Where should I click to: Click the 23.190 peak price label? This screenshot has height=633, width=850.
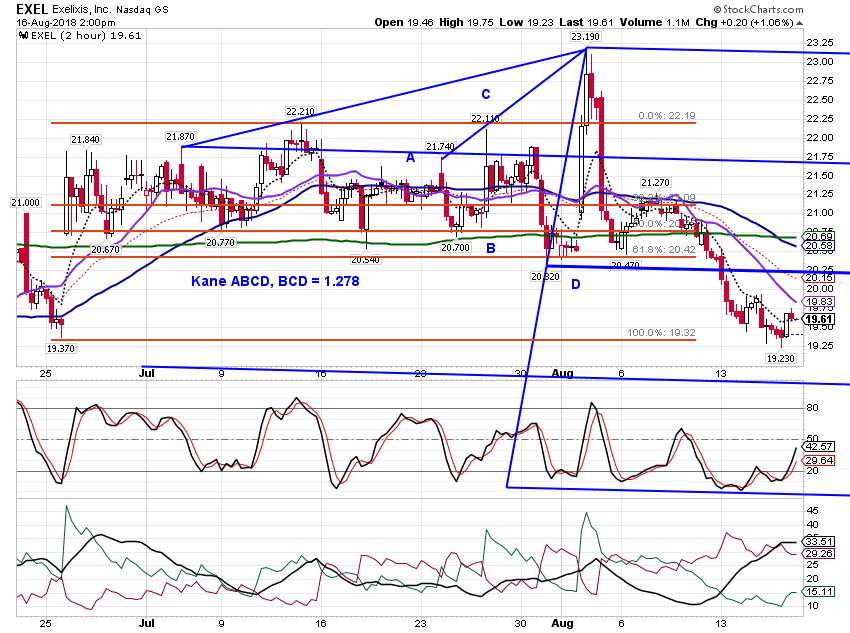click(x=585, y=37)
